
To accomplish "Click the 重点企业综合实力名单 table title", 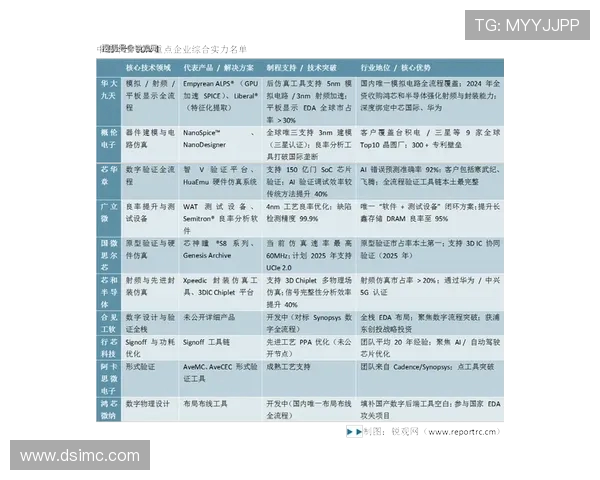I will coord(172,49).
